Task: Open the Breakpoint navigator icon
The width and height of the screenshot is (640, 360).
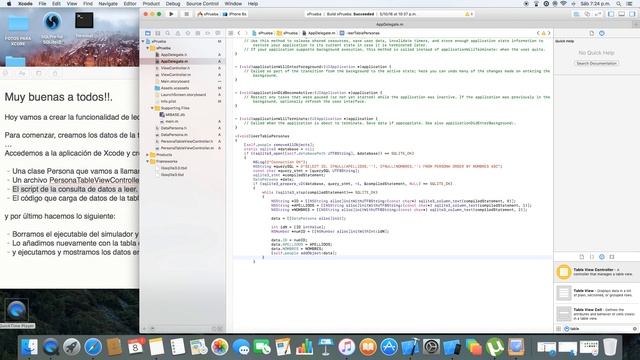Action: pos(208,33)
